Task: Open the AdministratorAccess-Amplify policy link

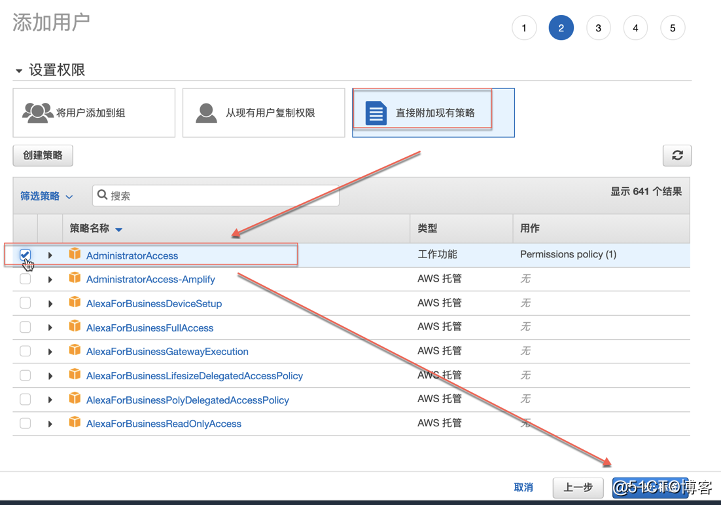Action: point(151,279)
